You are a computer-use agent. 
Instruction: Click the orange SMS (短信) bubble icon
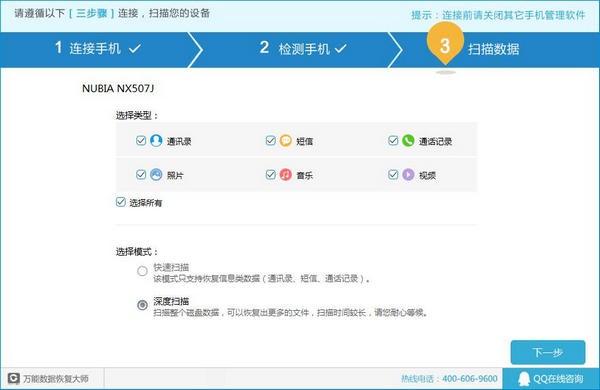285,141
